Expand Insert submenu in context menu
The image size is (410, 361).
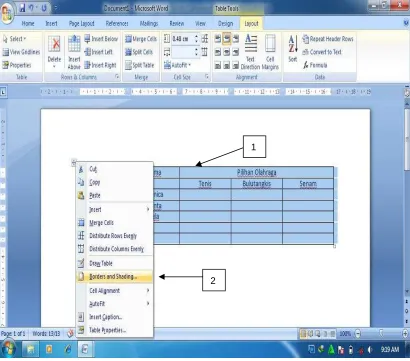click(115, 210)
